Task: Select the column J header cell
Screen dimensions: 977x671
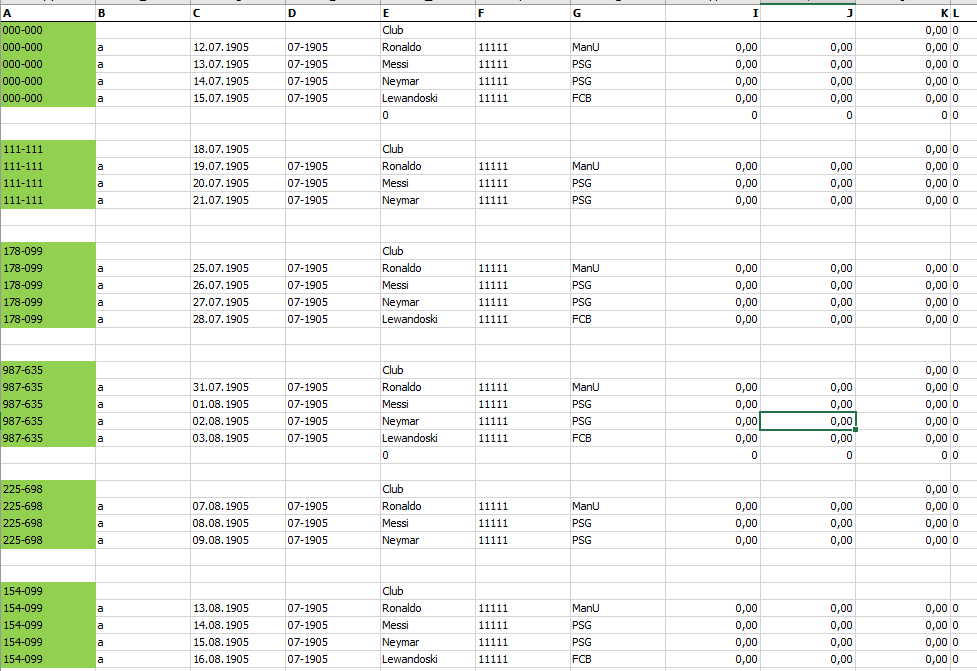Action: (x=808, y=13)
